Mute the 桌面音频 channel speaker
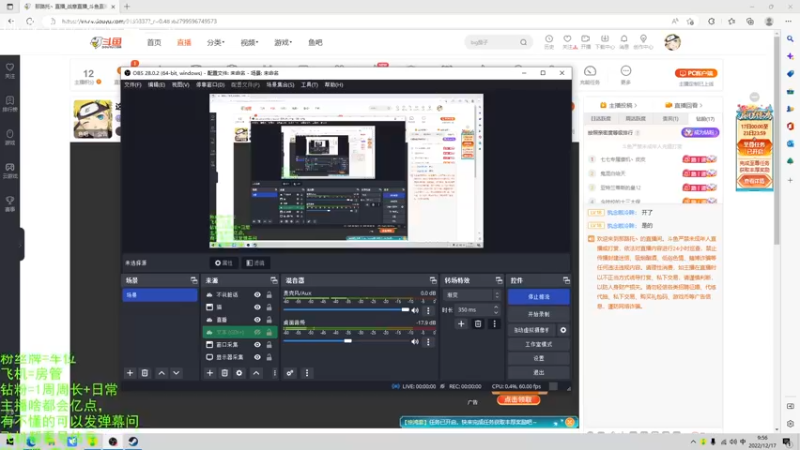 (x=415, y=342)
